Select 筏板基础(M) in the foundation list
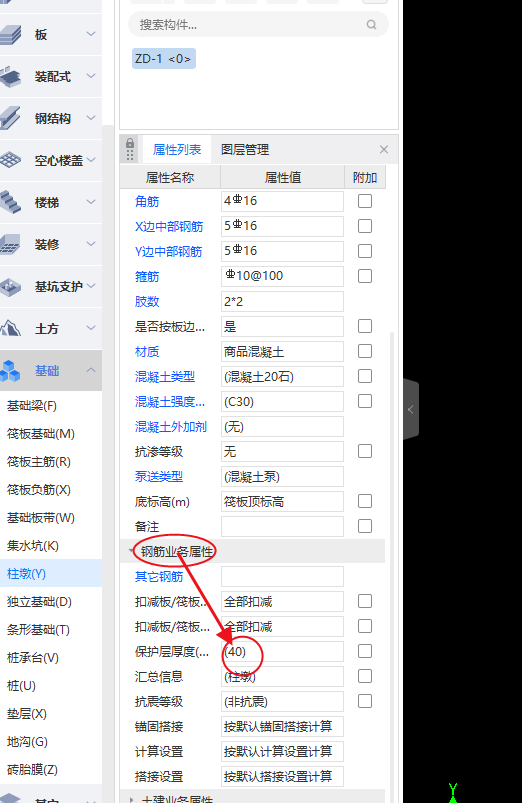This screenshot has height=803, width=522. pyautogui.click(x=40, y=434)
